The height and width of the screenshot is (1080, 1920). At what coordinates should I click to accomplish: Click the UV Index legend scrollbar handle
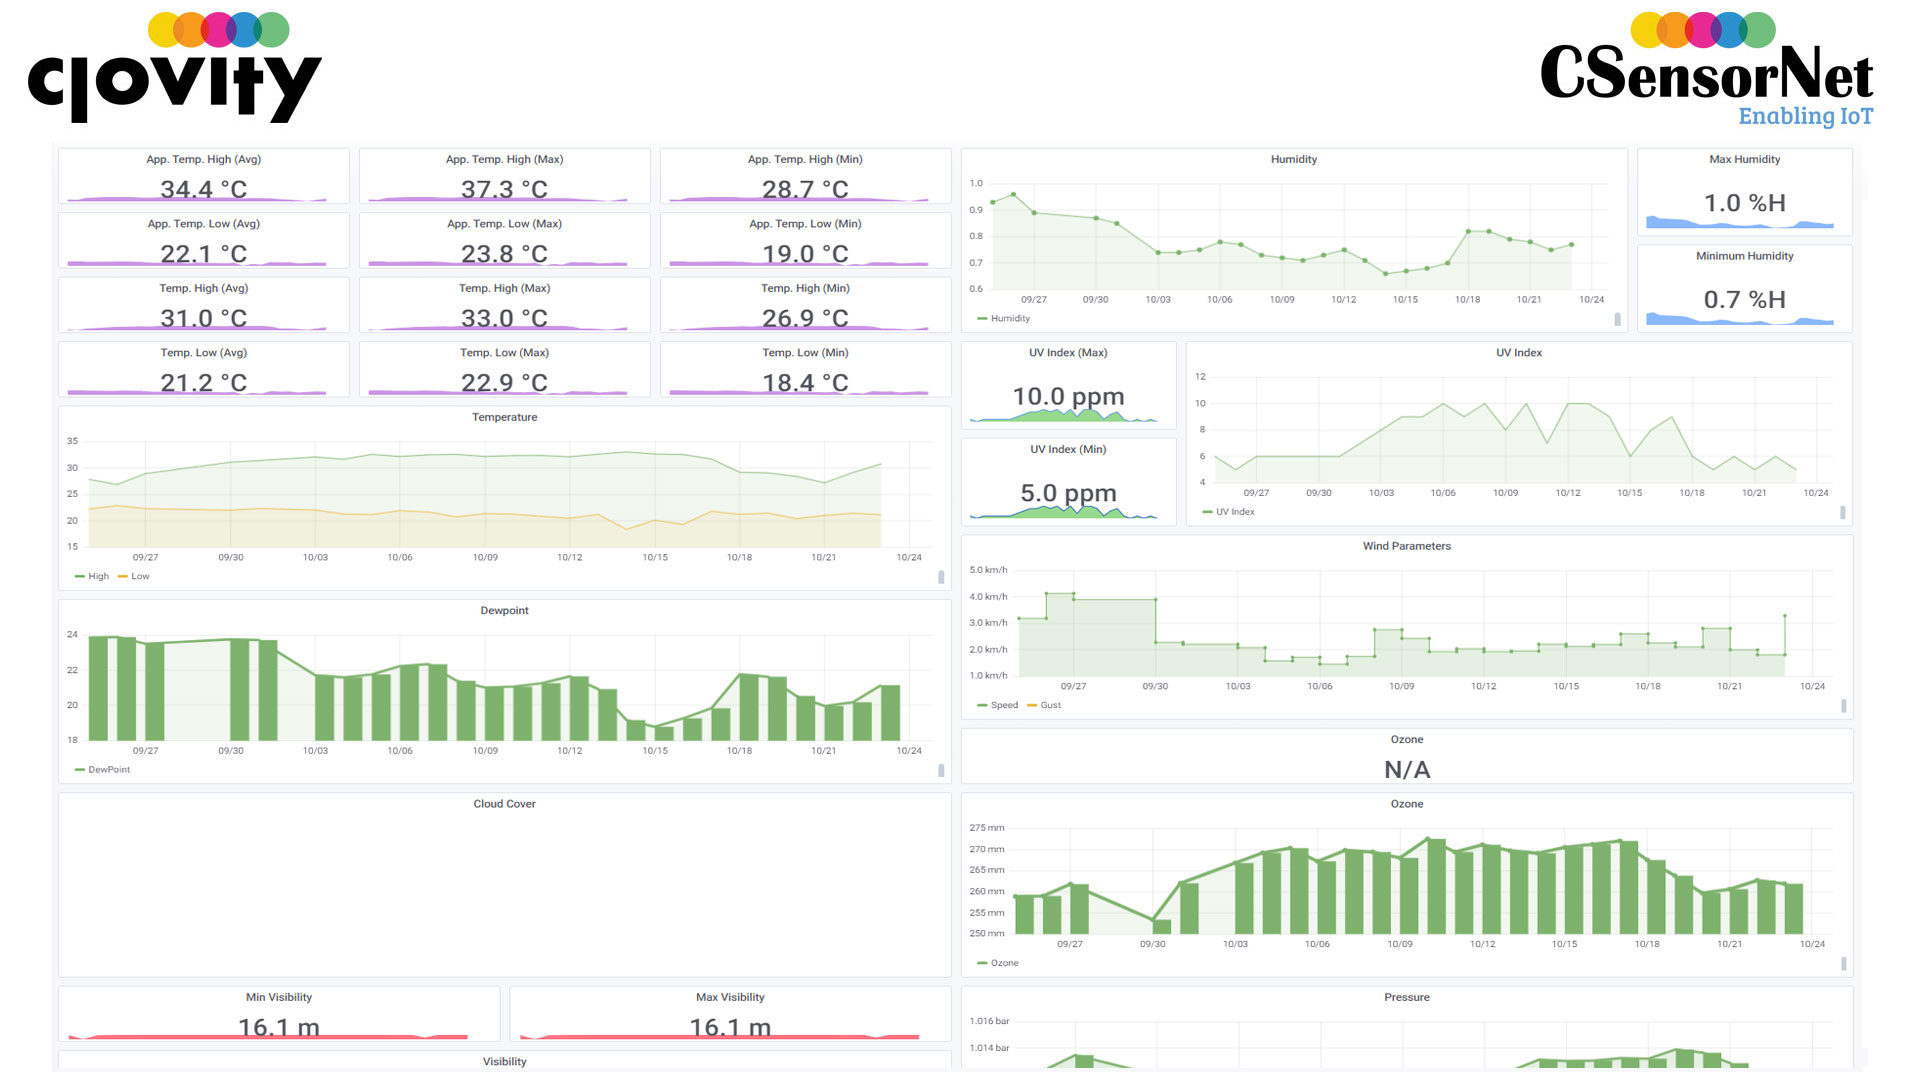click(1843, 512)
